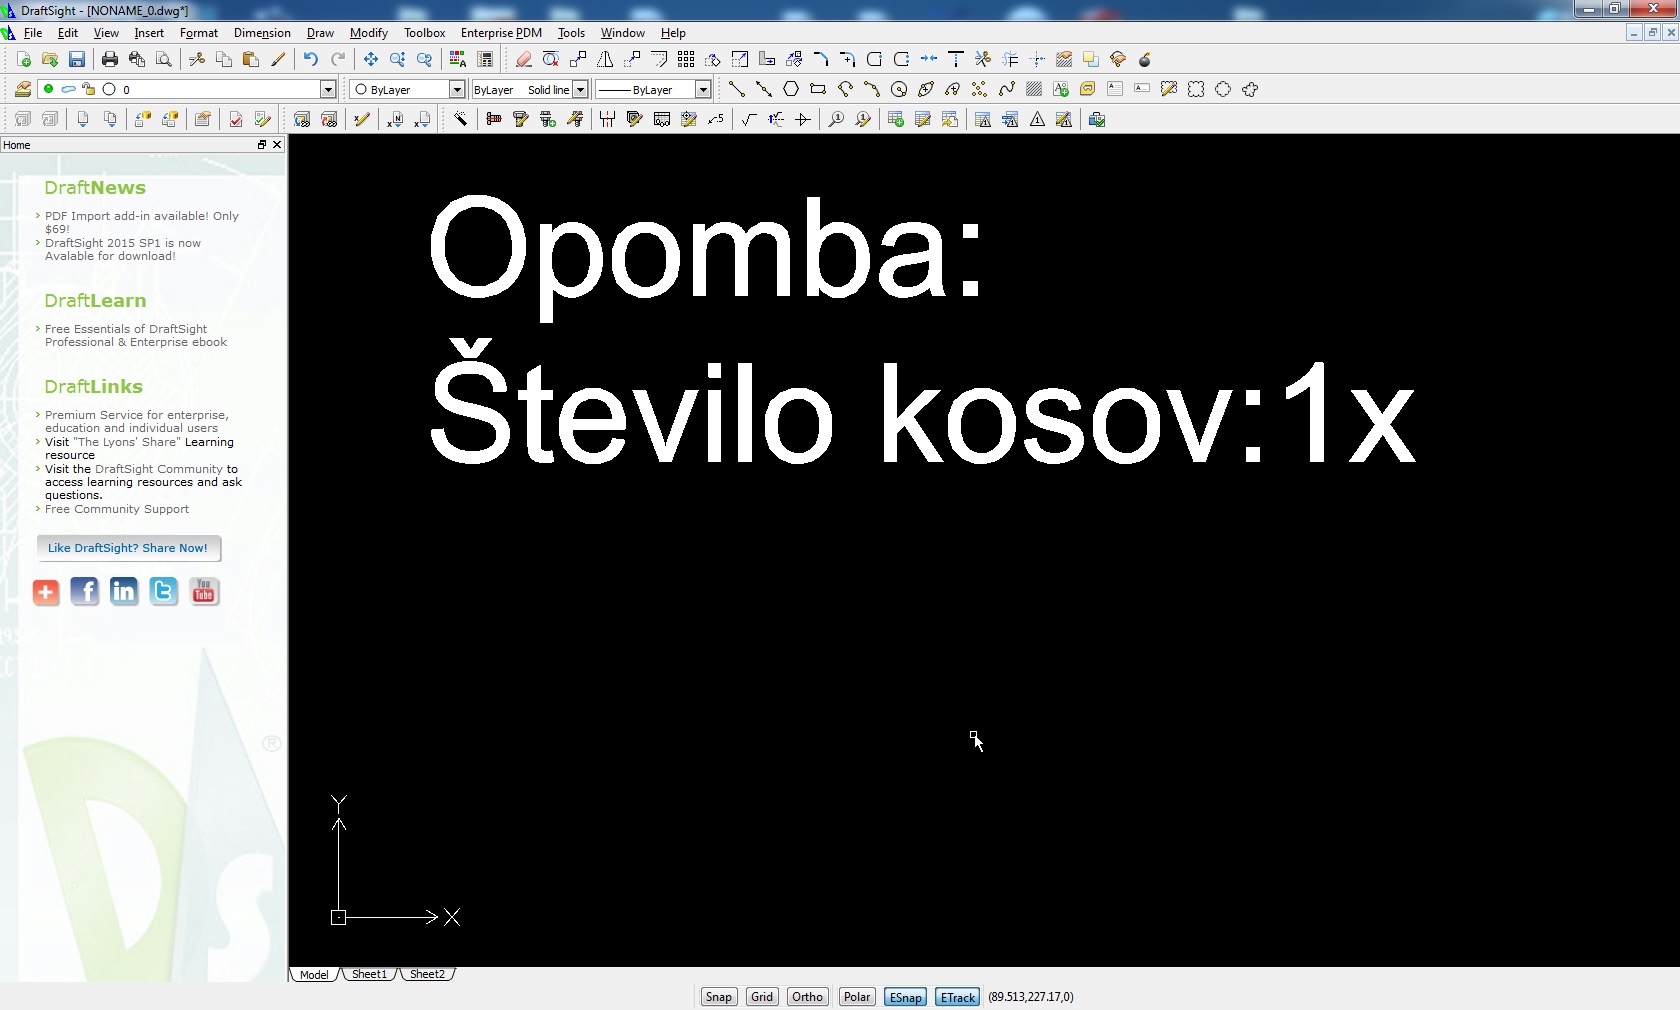Expand the layer list dropdown
1680x1010 pixels.
click(327, 90)
